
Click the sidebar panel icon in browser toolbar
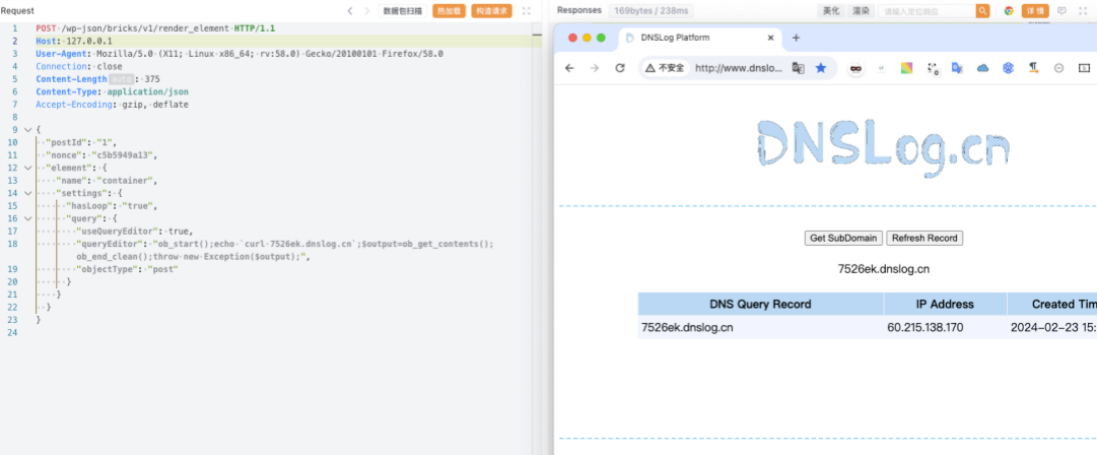tap(1084, 68)
